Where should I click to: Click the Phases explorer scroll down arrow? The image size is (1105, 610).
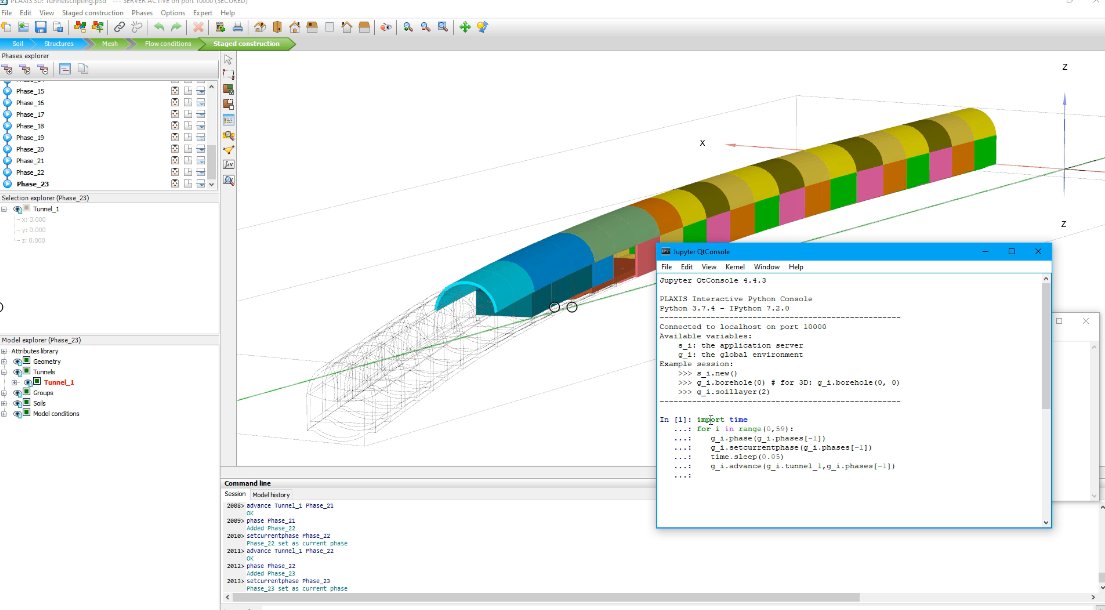click(211, 184)
